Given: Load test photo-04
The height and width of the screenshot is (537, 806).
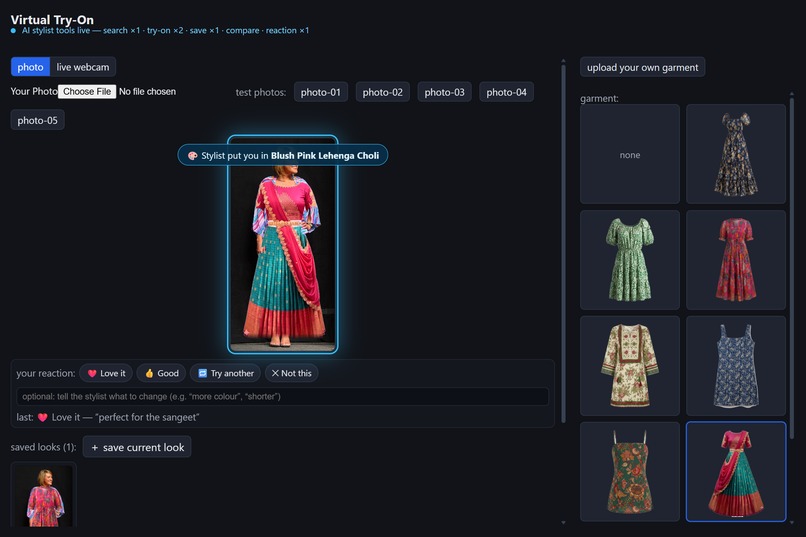Looking at the screenshot, I should [506, 92].
